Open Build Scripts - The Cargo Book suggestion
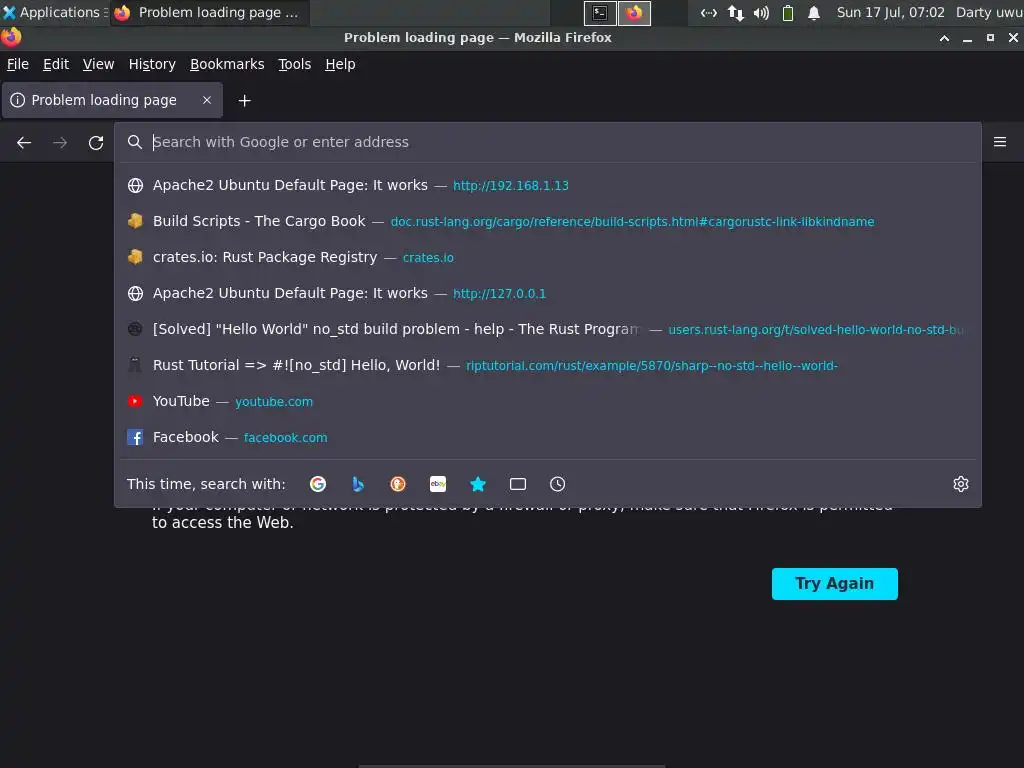 coord(547,221)
